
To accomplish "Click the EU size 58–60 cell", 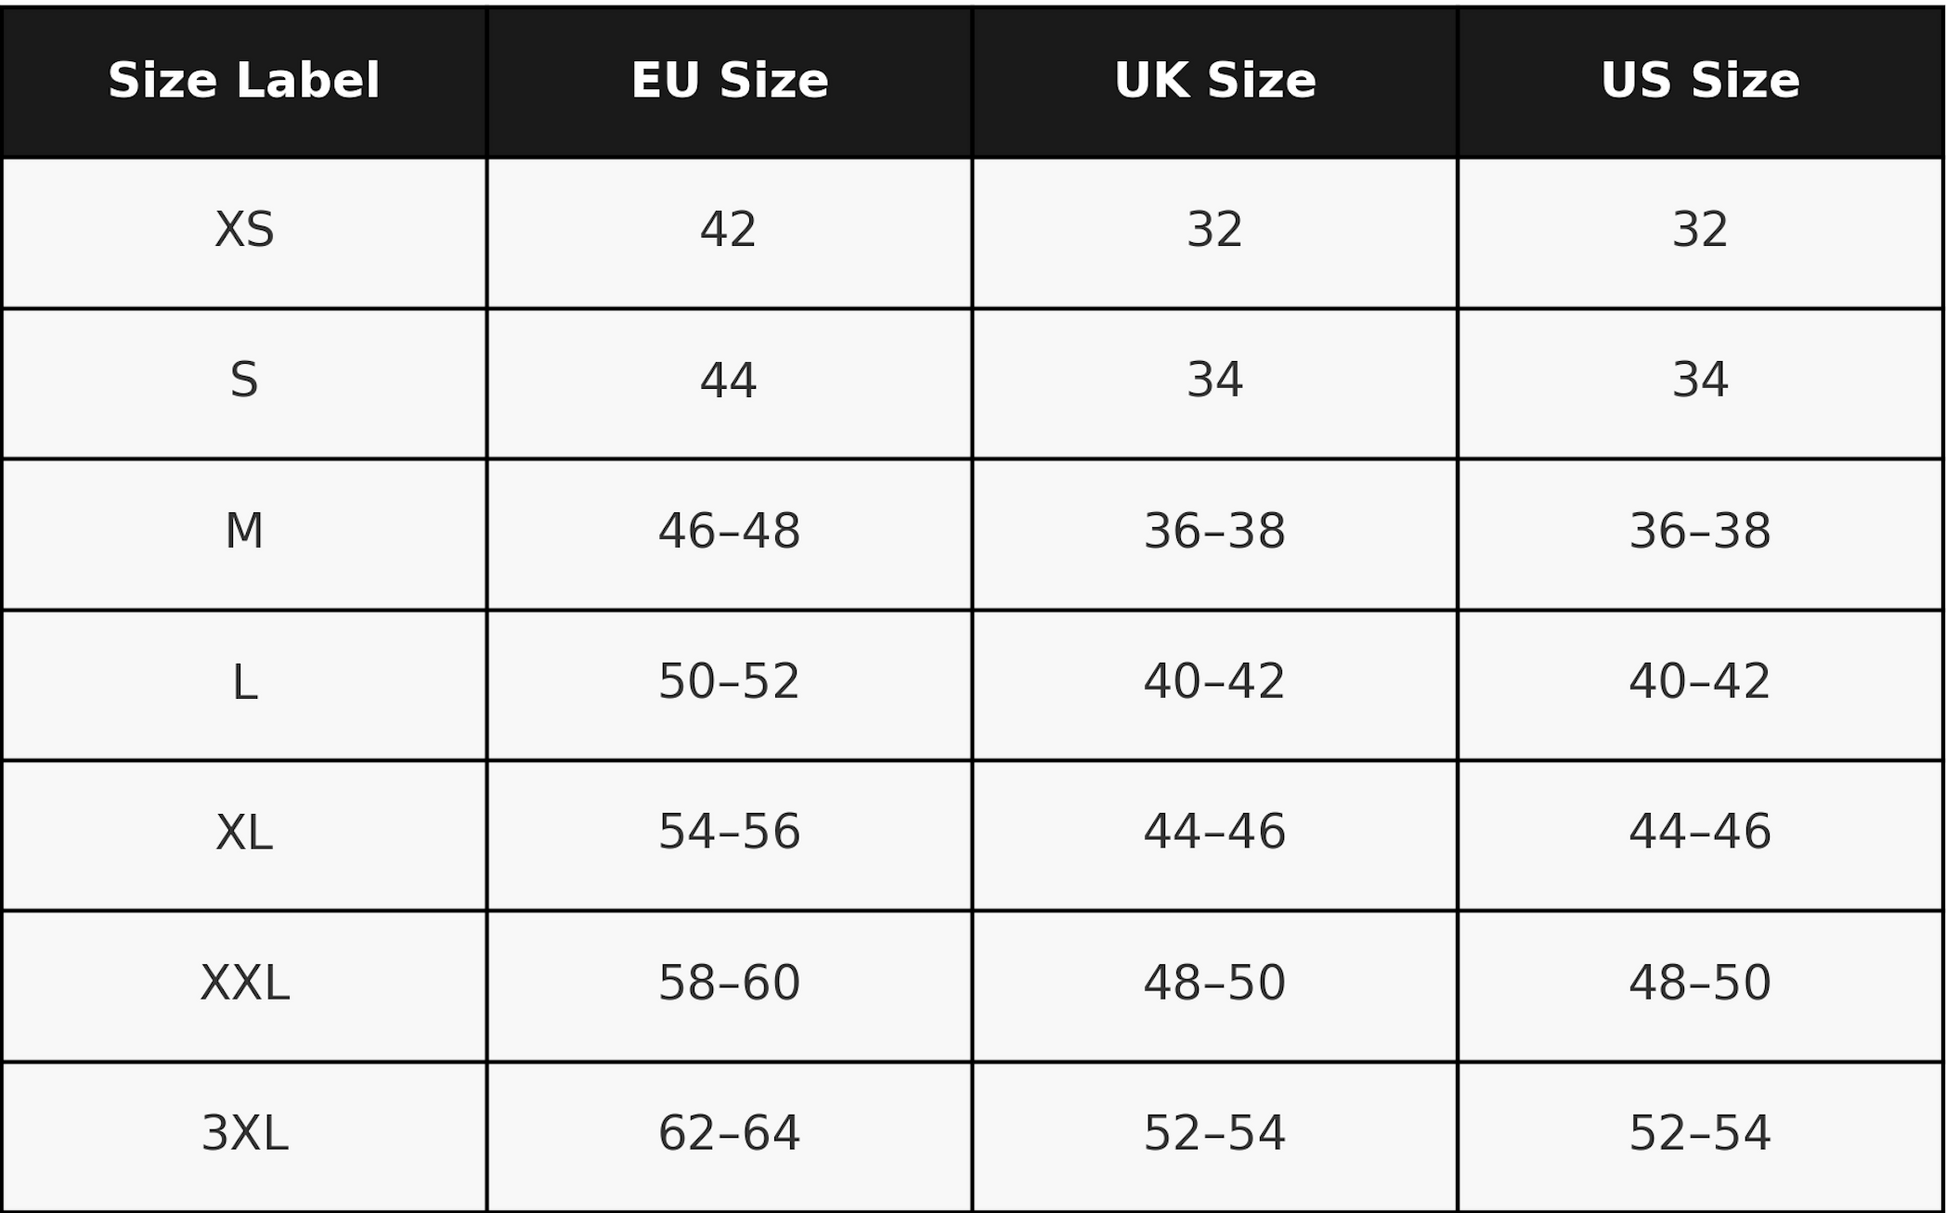I will pyautogui.click(x=729, y=986).
